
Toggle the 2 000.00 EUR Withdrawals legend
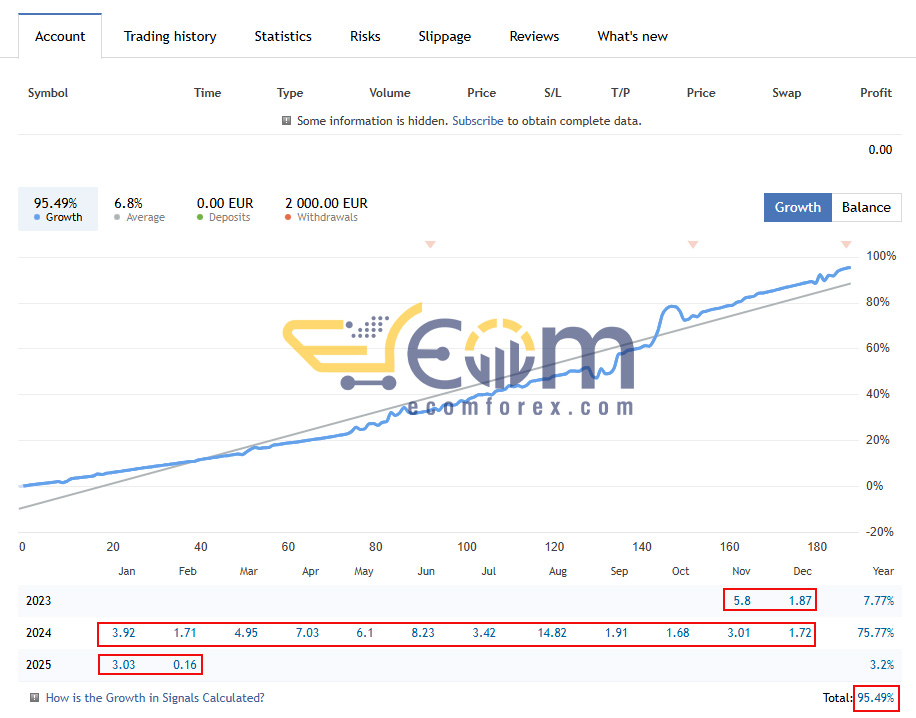click(326, 209)
